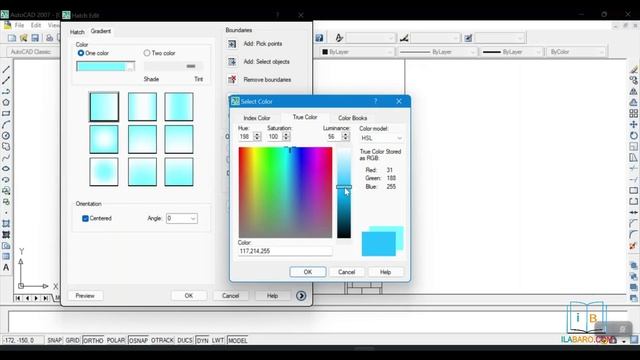Screen dimensions: 640x360
Task: Select the Circle draw tool
Action: point(6,136)
